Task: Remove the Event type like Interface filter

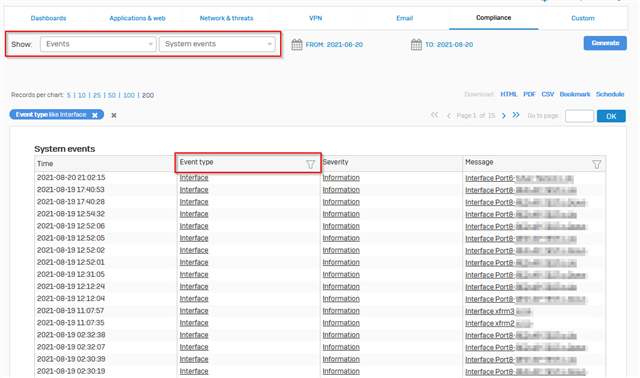Action: (x=95, y=115)
